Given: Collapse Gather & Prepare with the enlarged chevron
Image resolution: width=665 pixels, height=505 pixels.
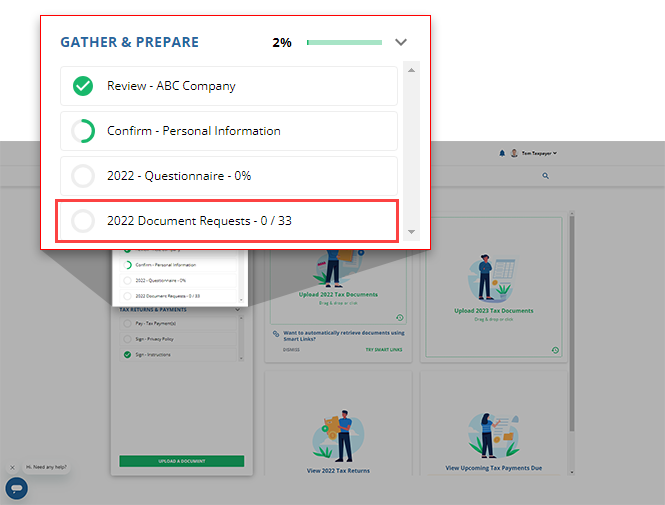Looking at the screenshot, I should tap(401, 42).
